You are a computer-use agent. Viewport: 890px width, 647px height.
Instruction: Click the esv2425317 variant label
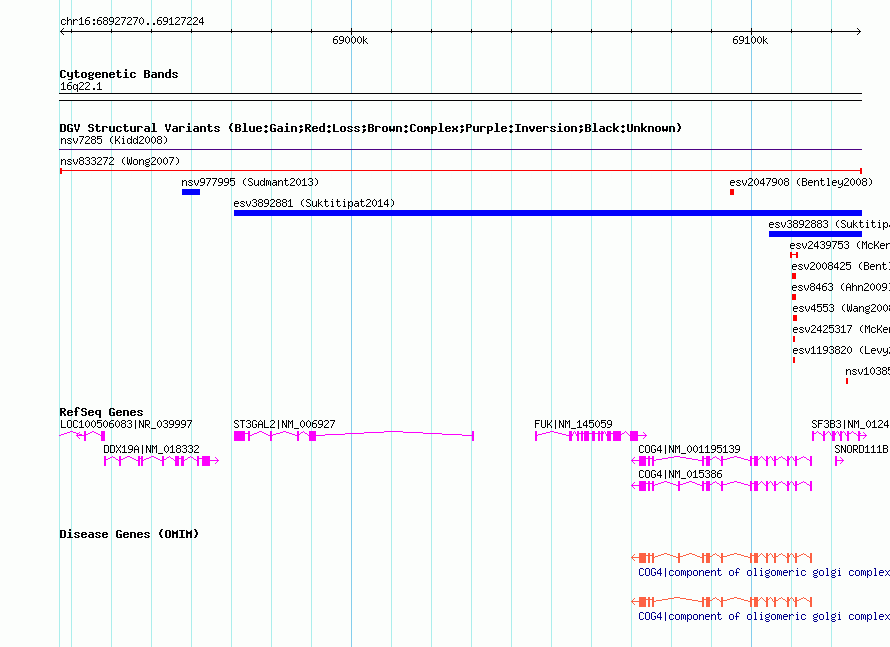[x=841, y=329]
